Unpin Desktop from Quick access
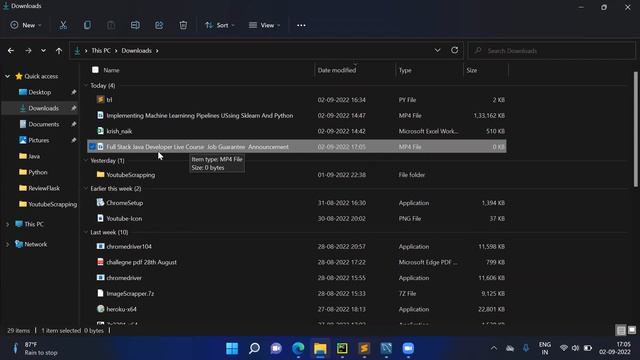640x360 pixels. pyautogui.click(x=74, y=92)
